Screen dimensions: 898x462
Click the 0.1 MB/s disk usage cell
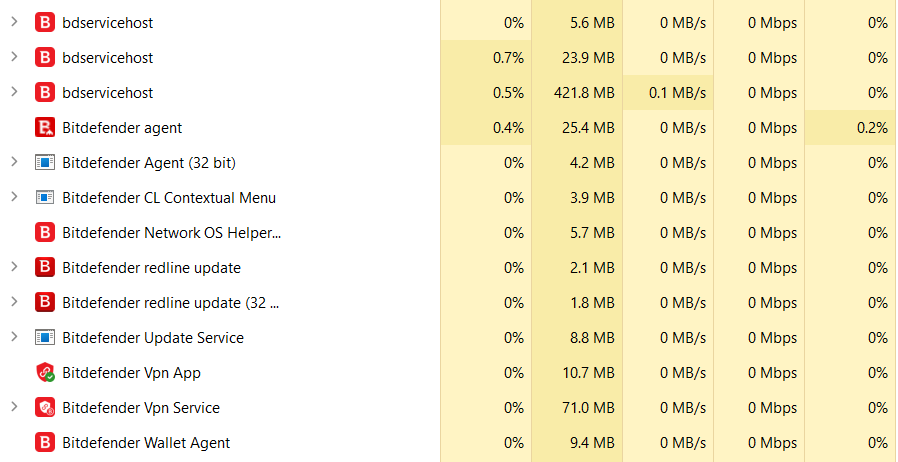[x=679, y=93]
